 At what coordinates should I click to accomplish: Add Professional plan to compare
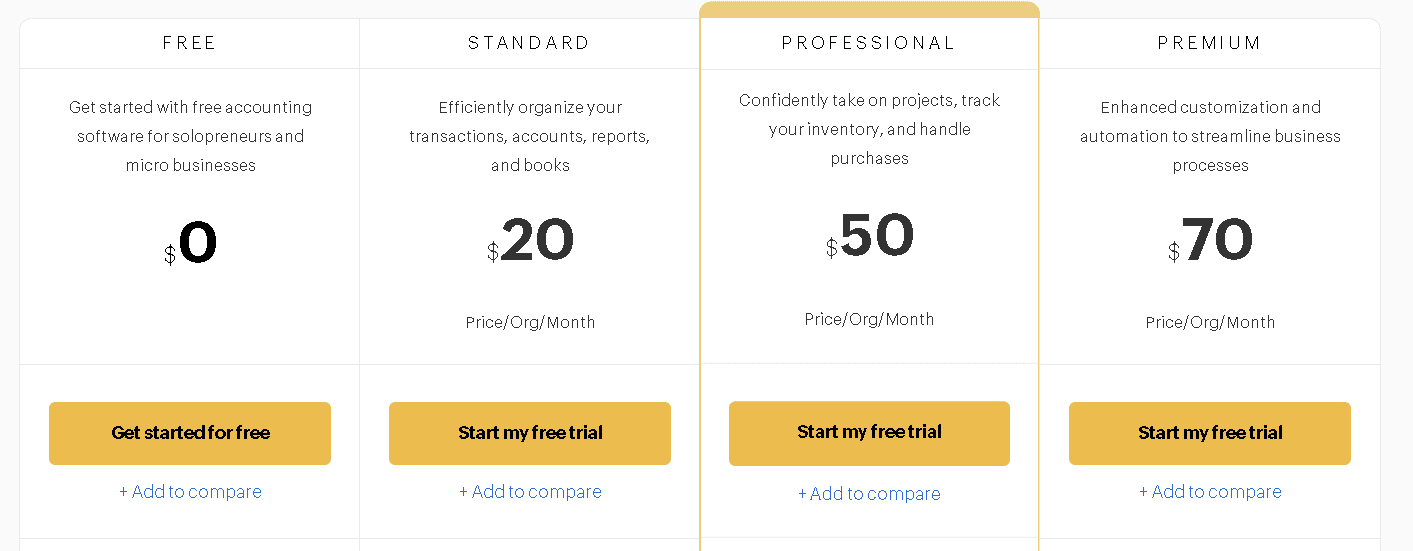click(x=869, y=493)
